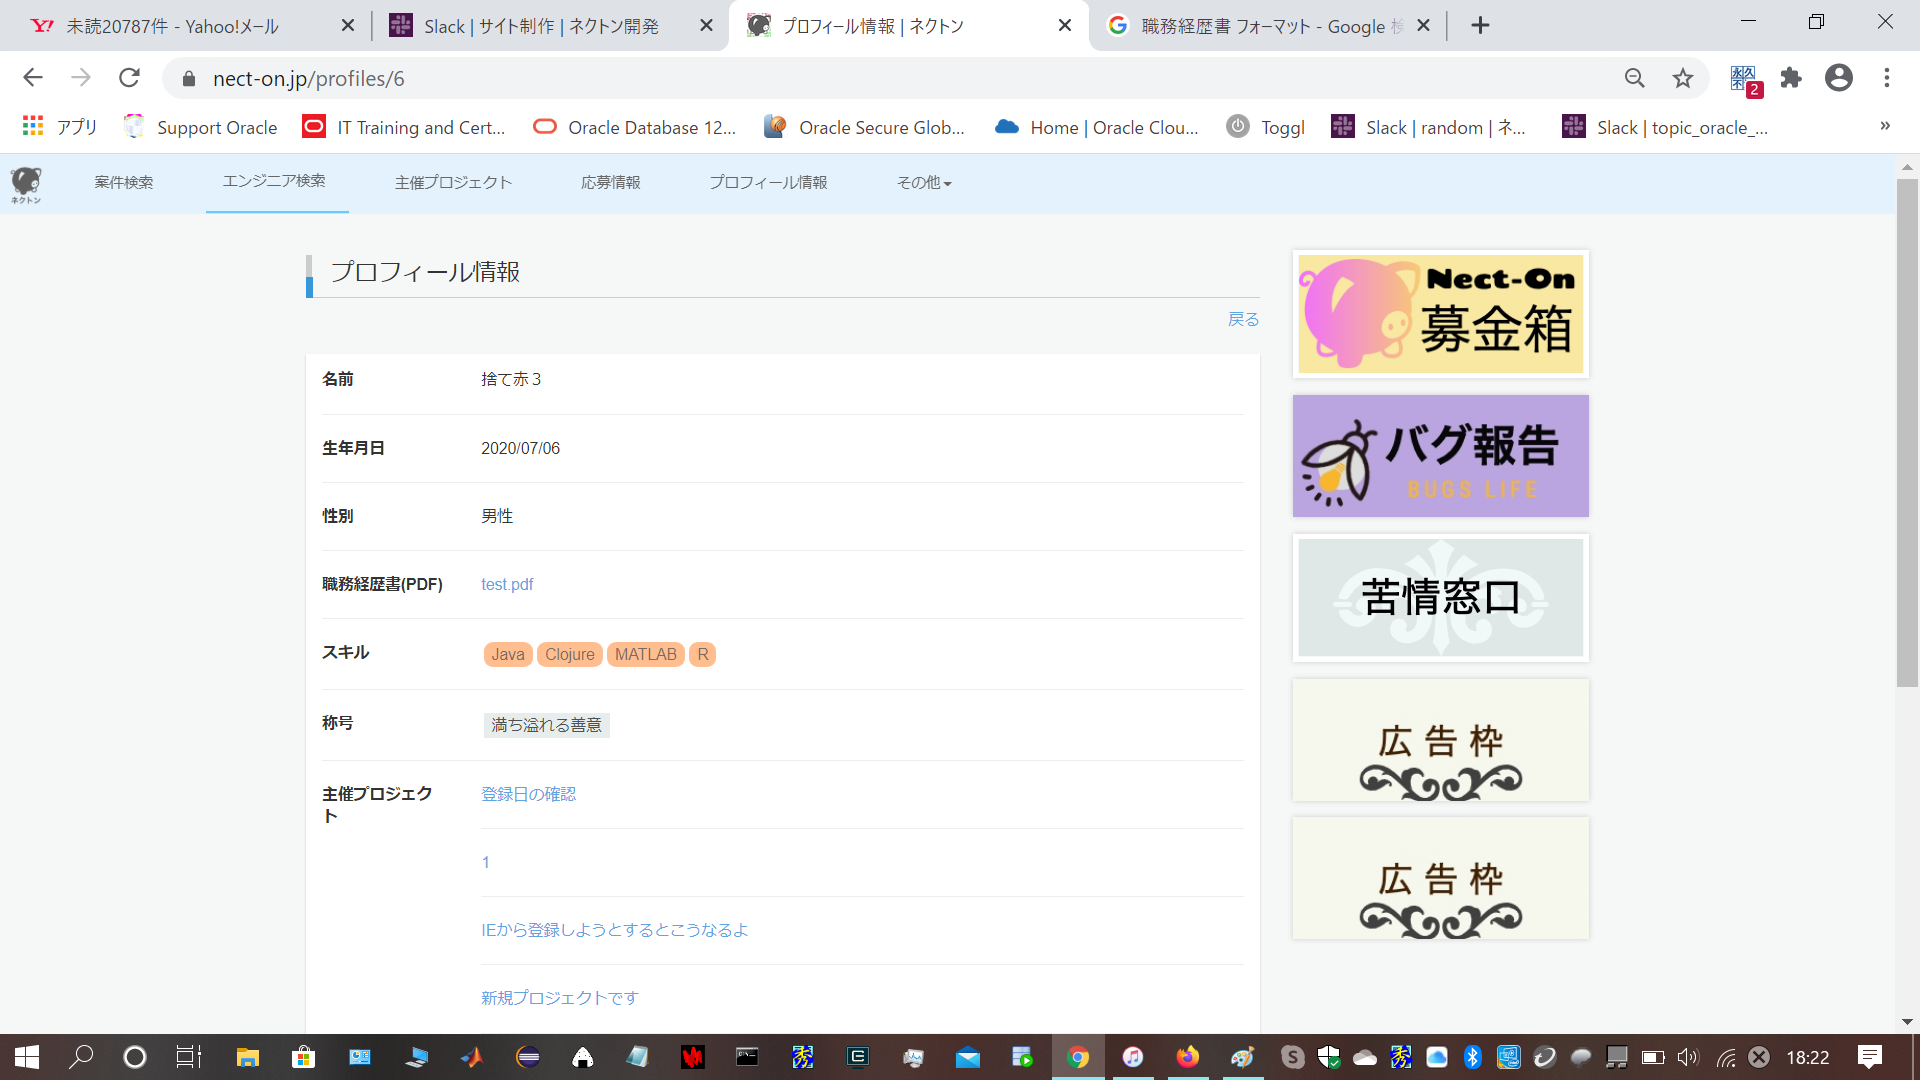Open Microsoft Store from the taskbar

[303, 1057]
